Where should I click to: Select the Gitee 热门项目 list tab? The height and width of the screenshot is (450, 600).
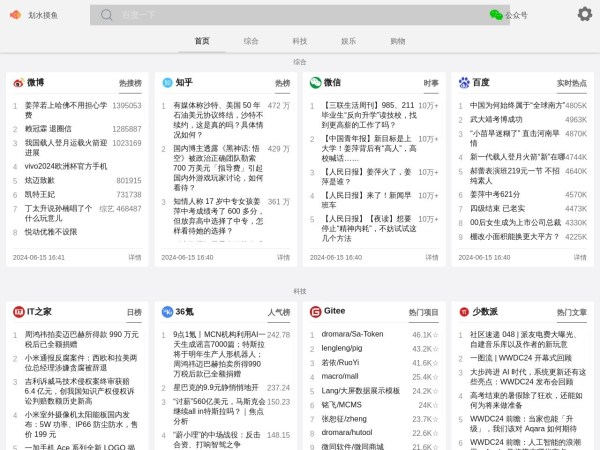point(424,313)
